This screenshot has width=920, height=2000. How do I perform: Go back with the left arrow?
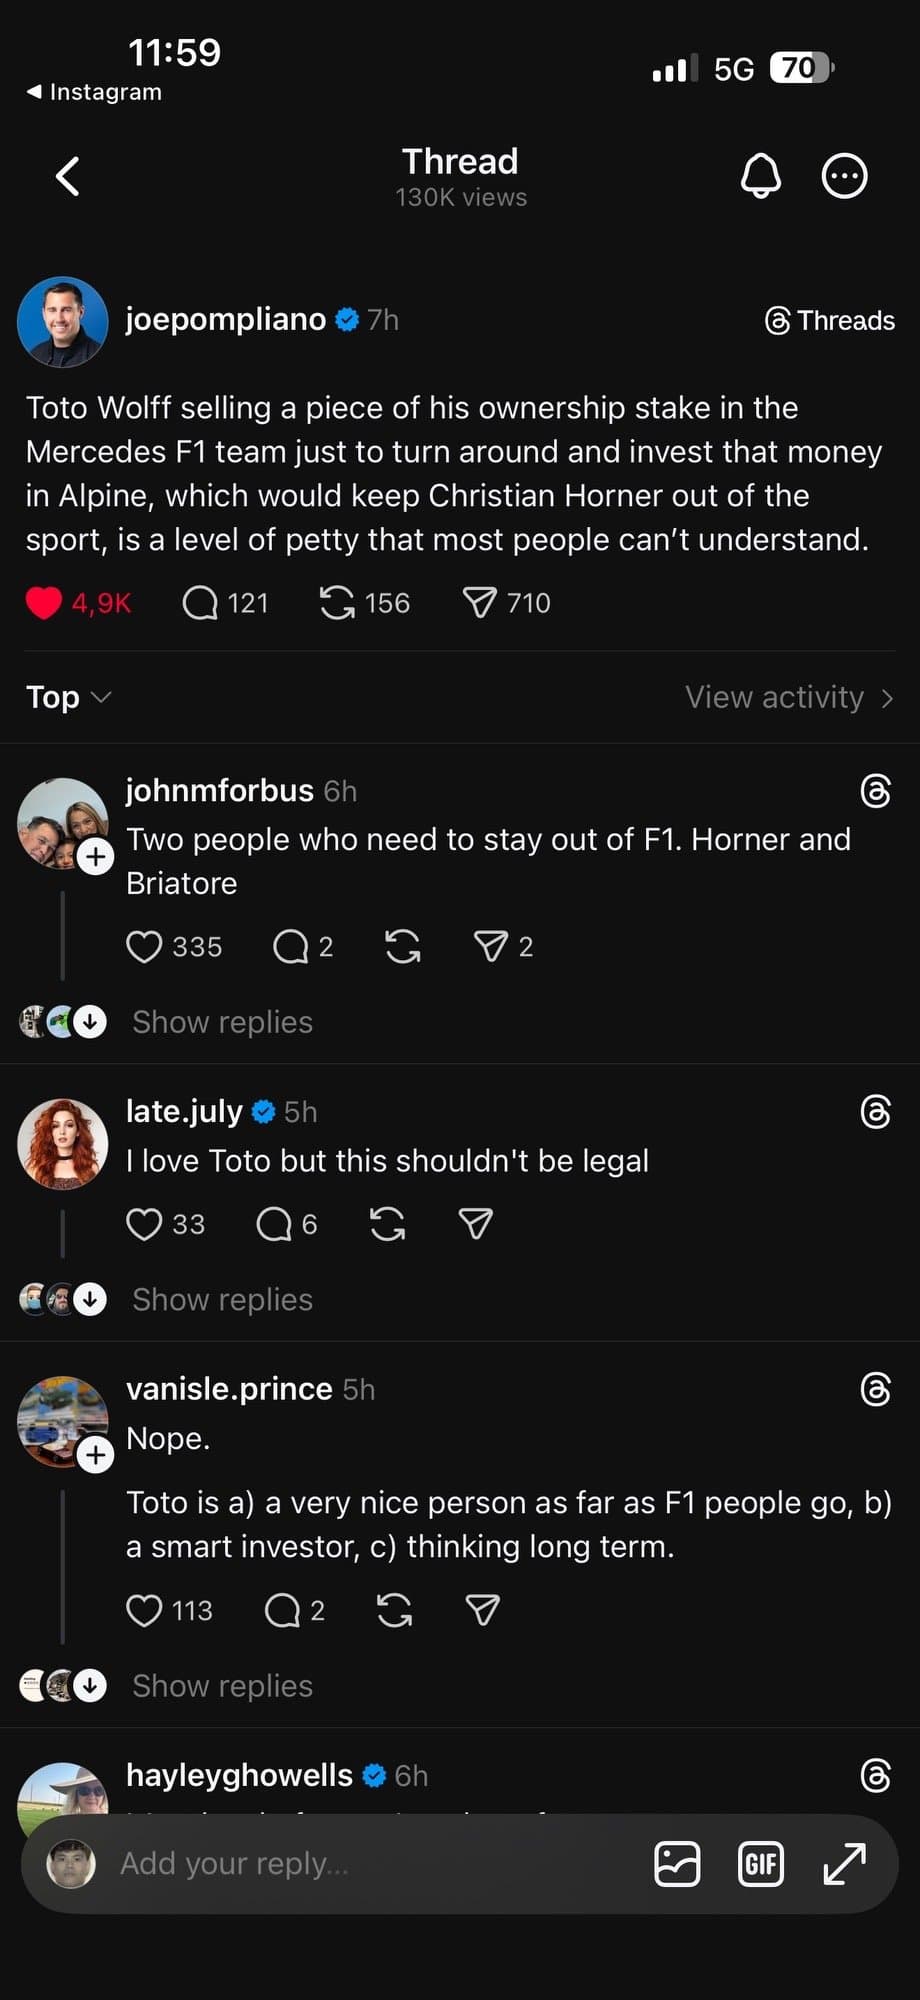point(68,176)
